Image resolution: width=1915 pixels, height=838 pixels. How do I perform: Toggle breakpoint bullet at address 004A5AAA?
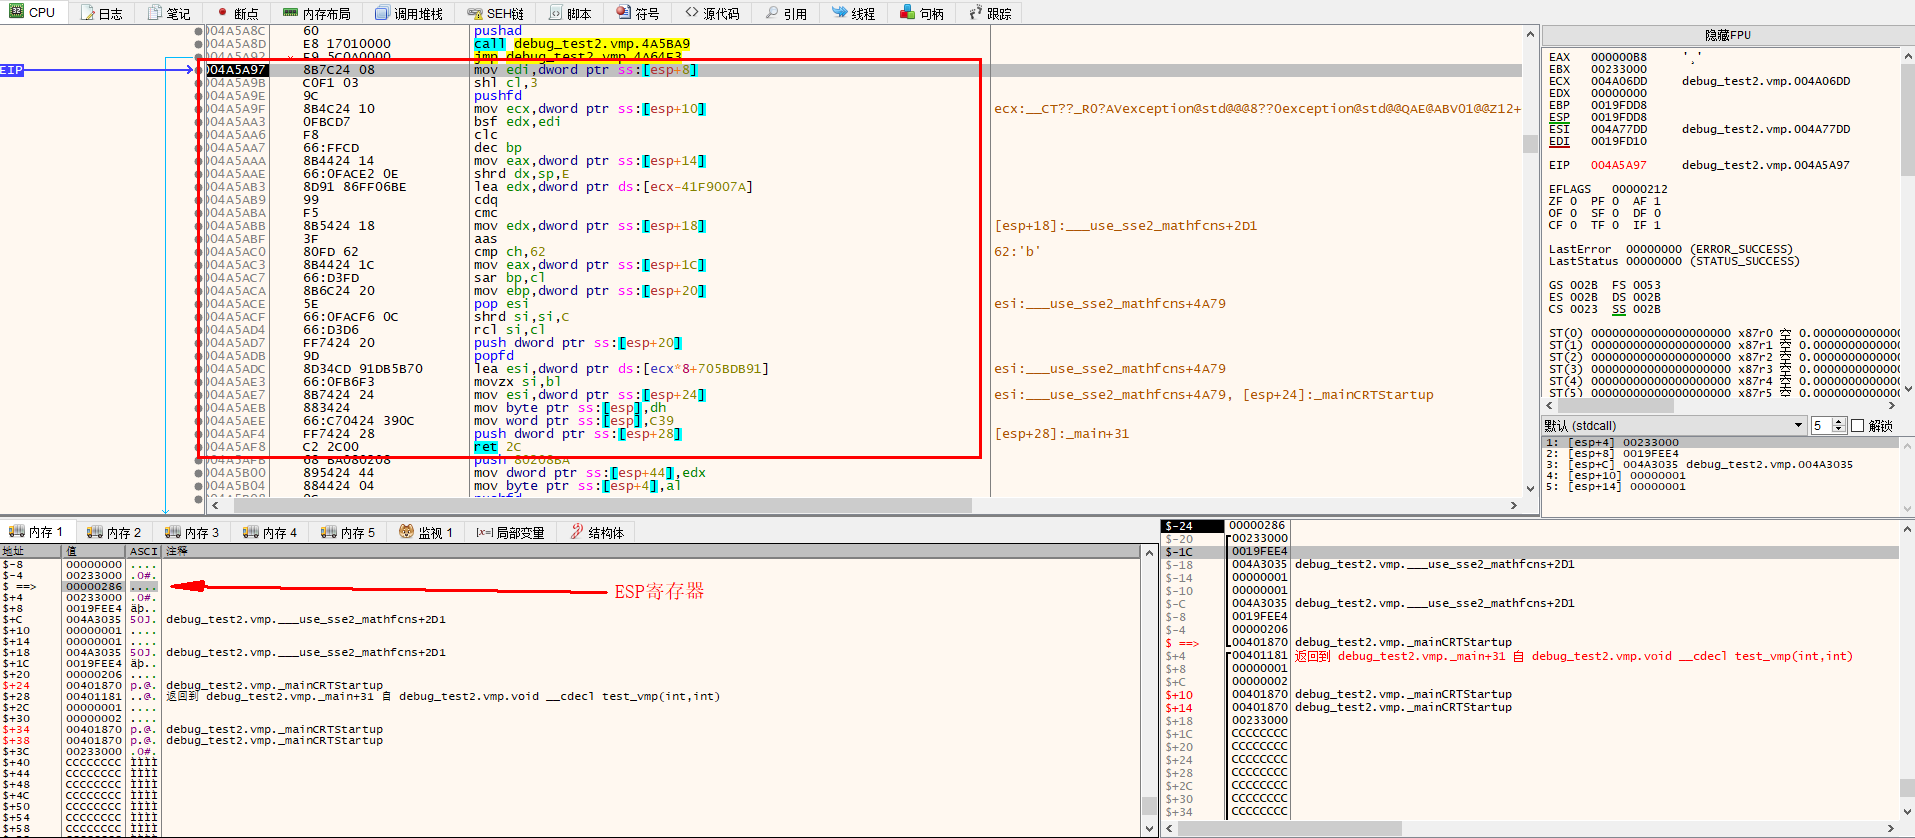199,161
